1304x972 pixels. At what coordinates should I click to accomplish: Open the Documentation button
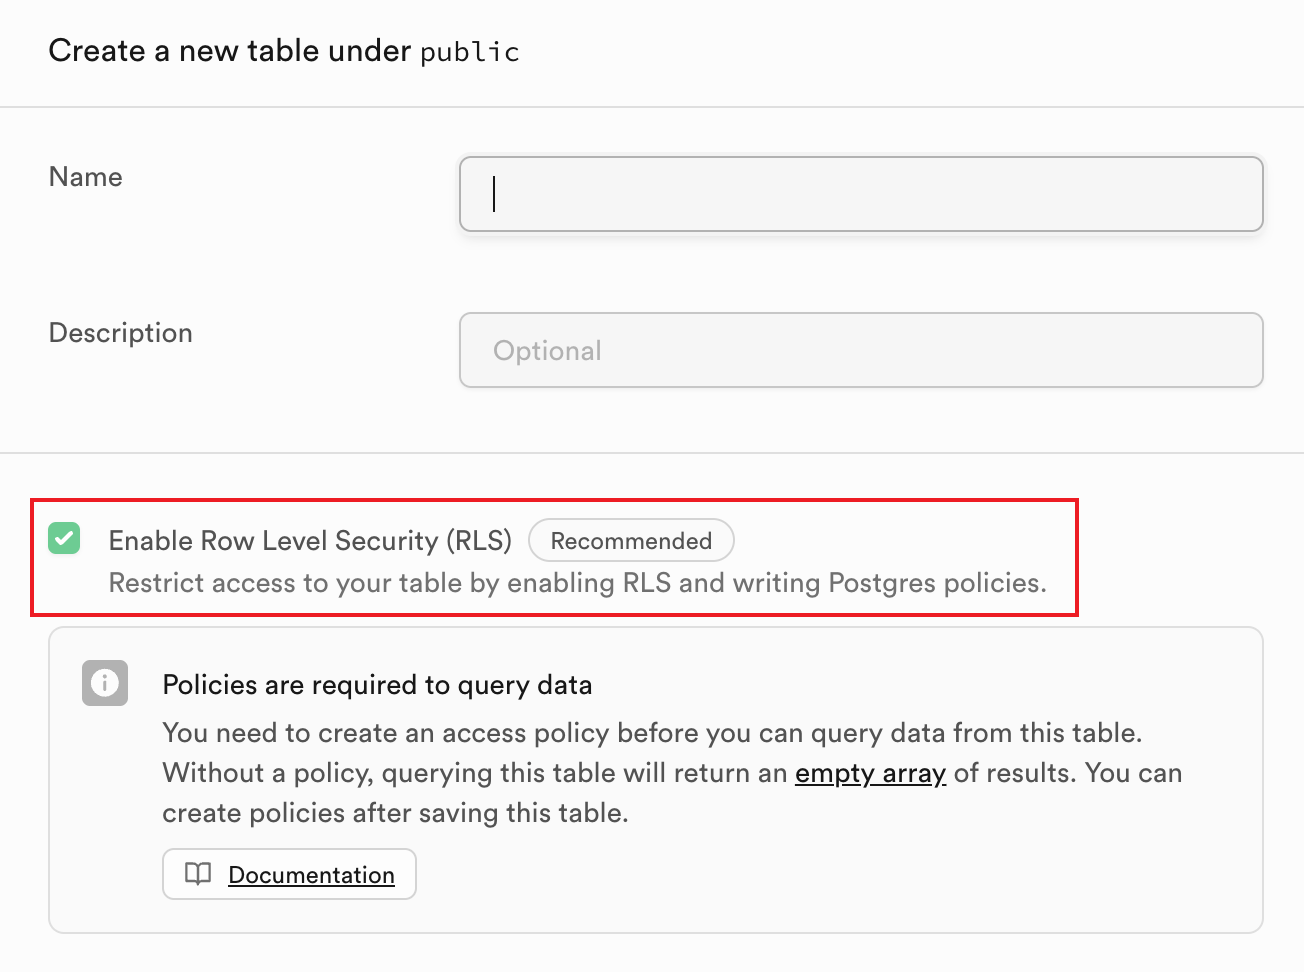289,874
